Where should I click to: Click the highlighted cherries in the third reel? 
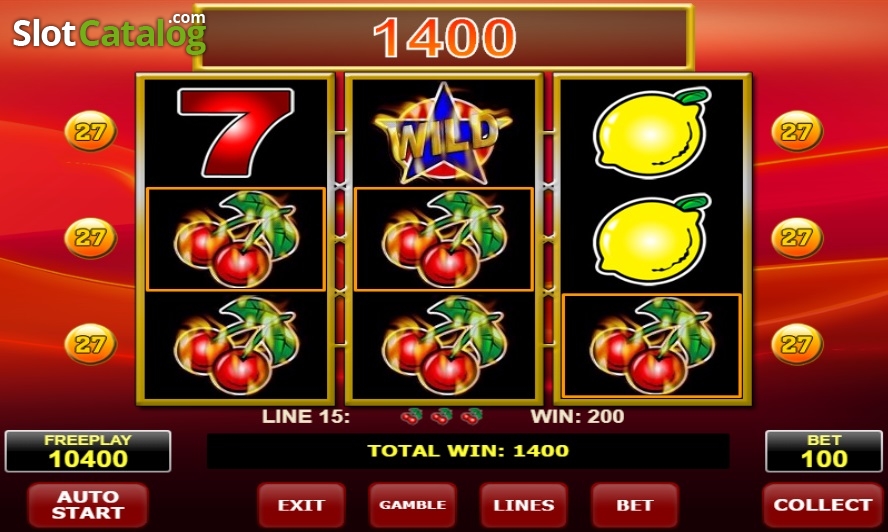click(652, 346)
